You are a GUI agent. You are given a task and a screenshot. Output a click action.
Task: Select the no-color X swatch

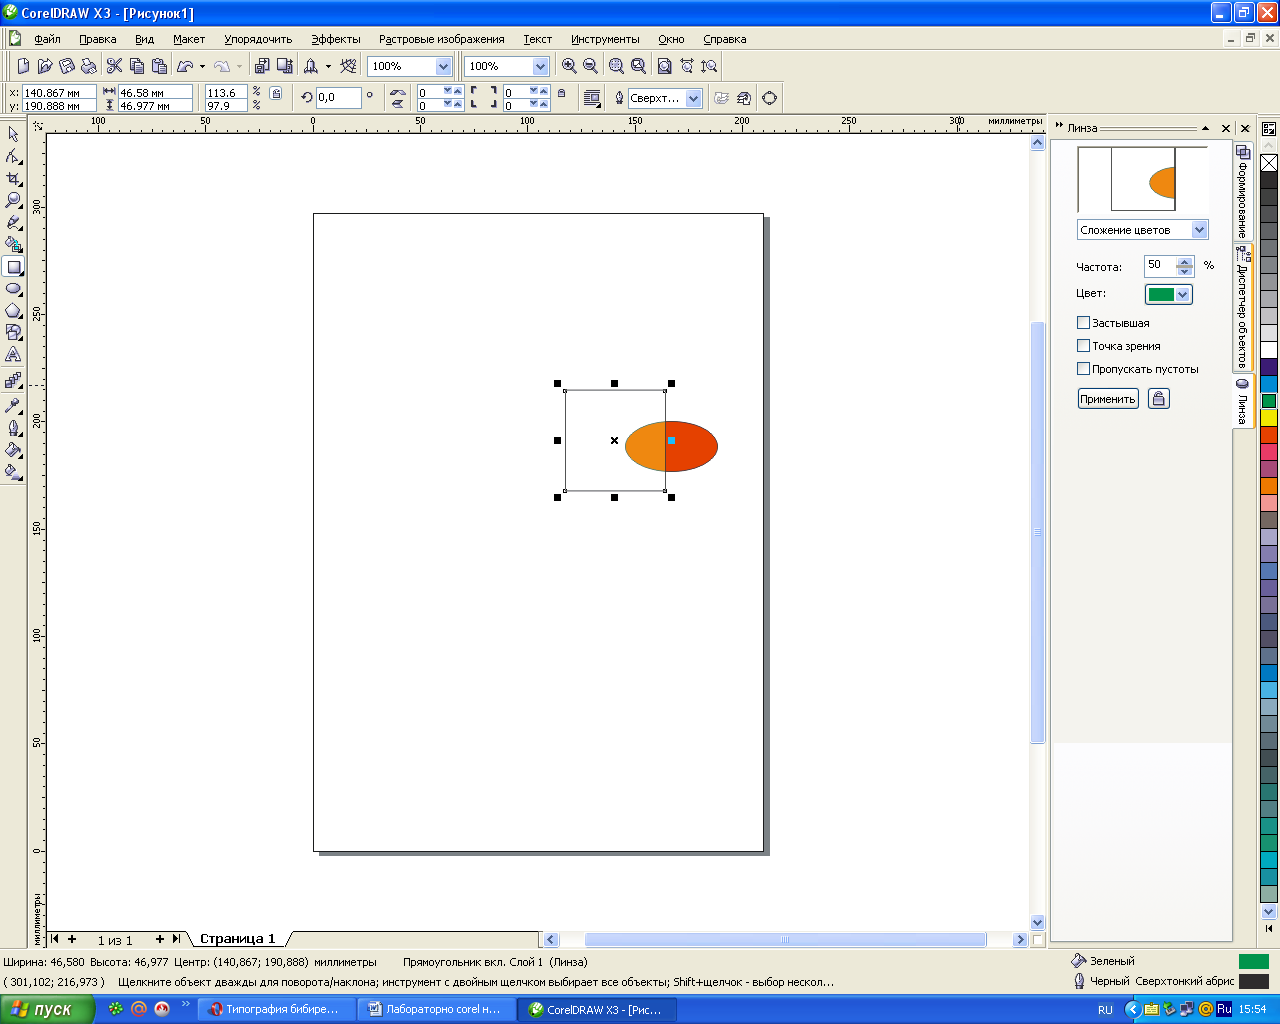click(1269, 163)
